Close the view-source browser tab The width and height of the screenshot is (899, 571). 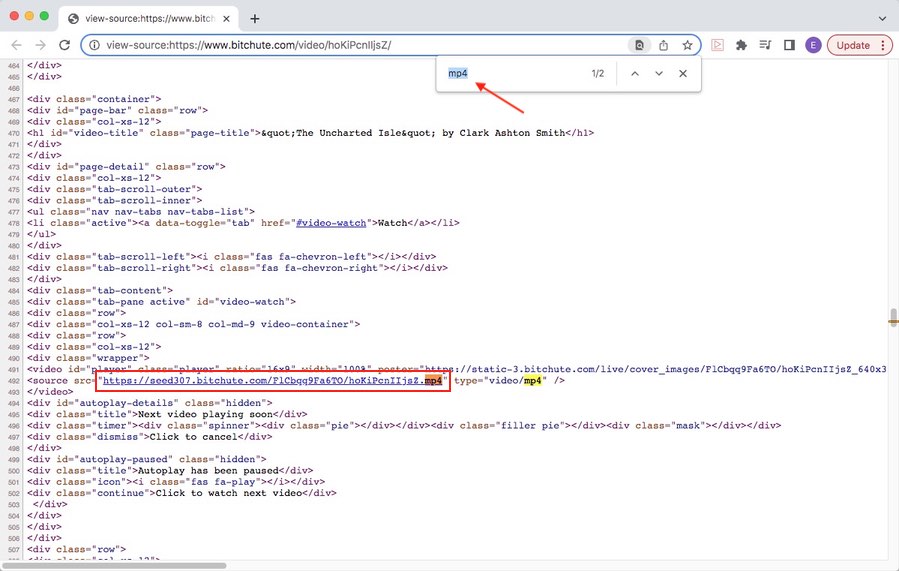(226, 18)
